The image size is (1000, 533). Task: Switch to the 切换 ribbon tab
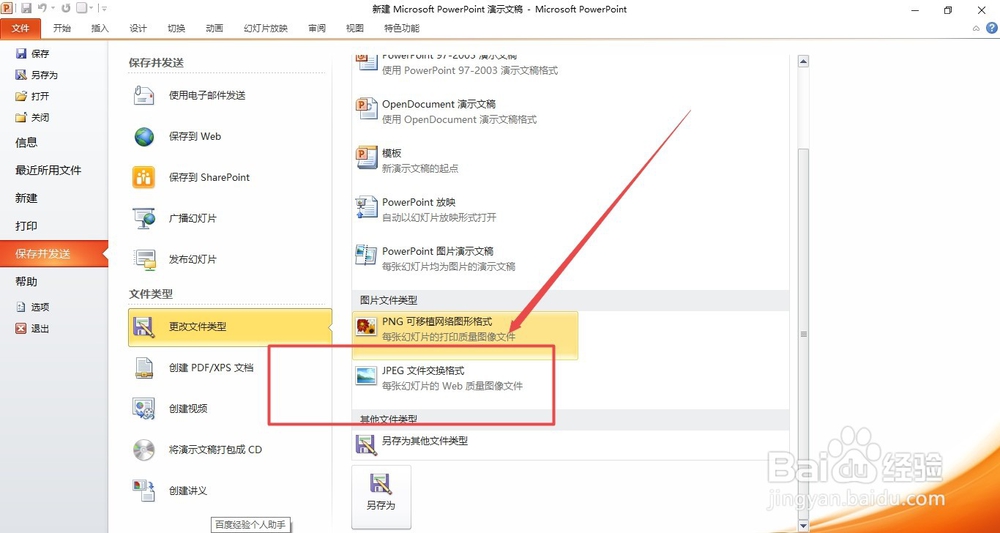coord(176,28)
